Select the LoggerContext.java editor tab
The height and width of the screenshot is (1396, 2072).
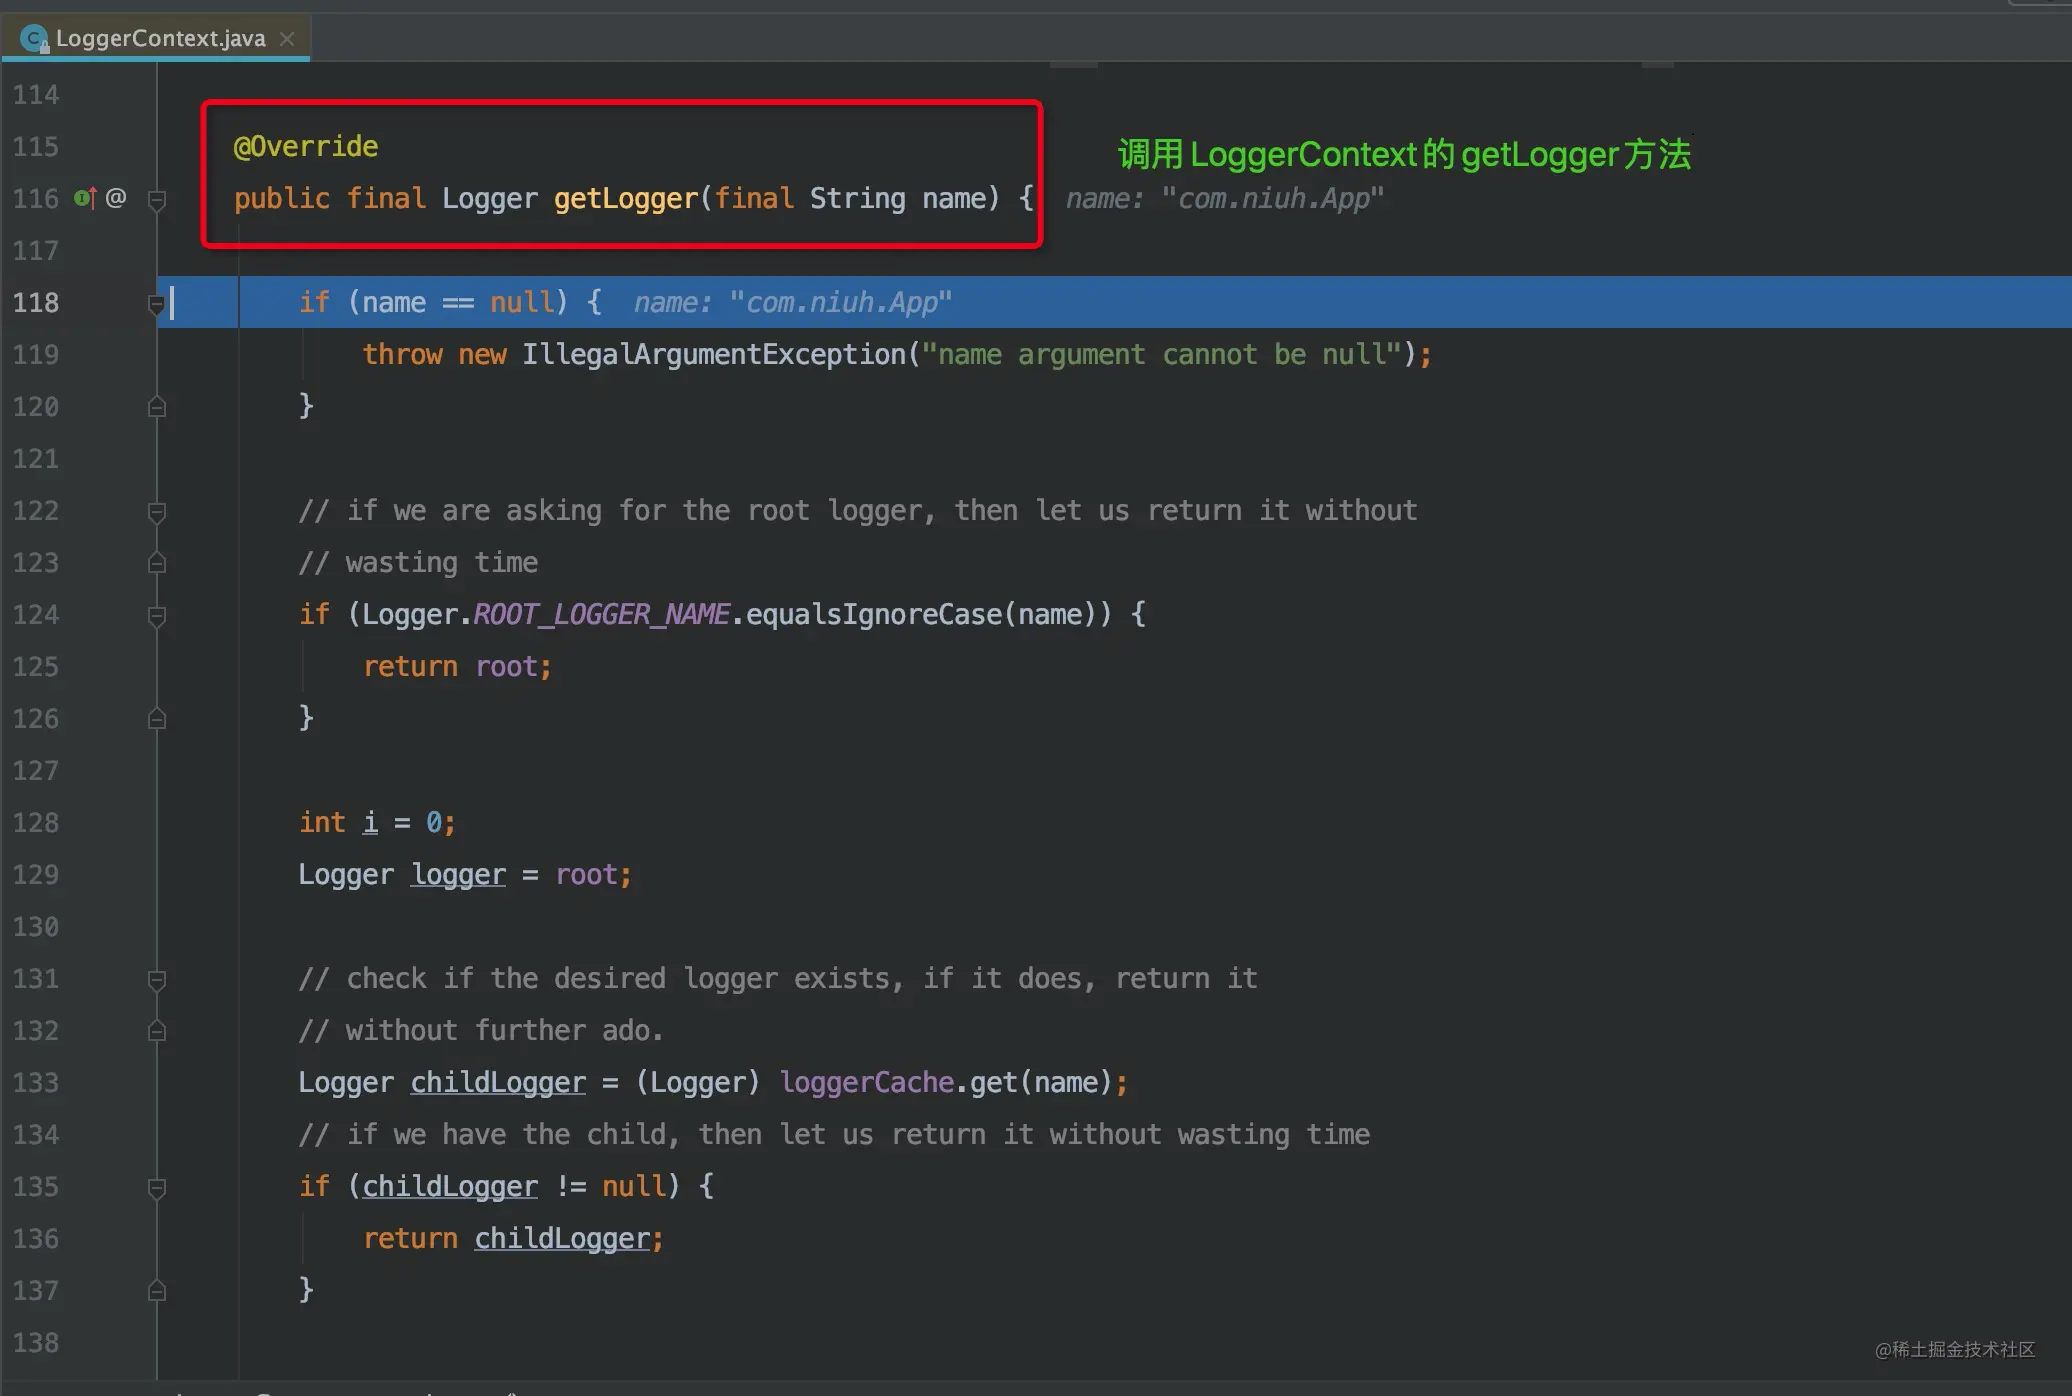coord(160,39)
